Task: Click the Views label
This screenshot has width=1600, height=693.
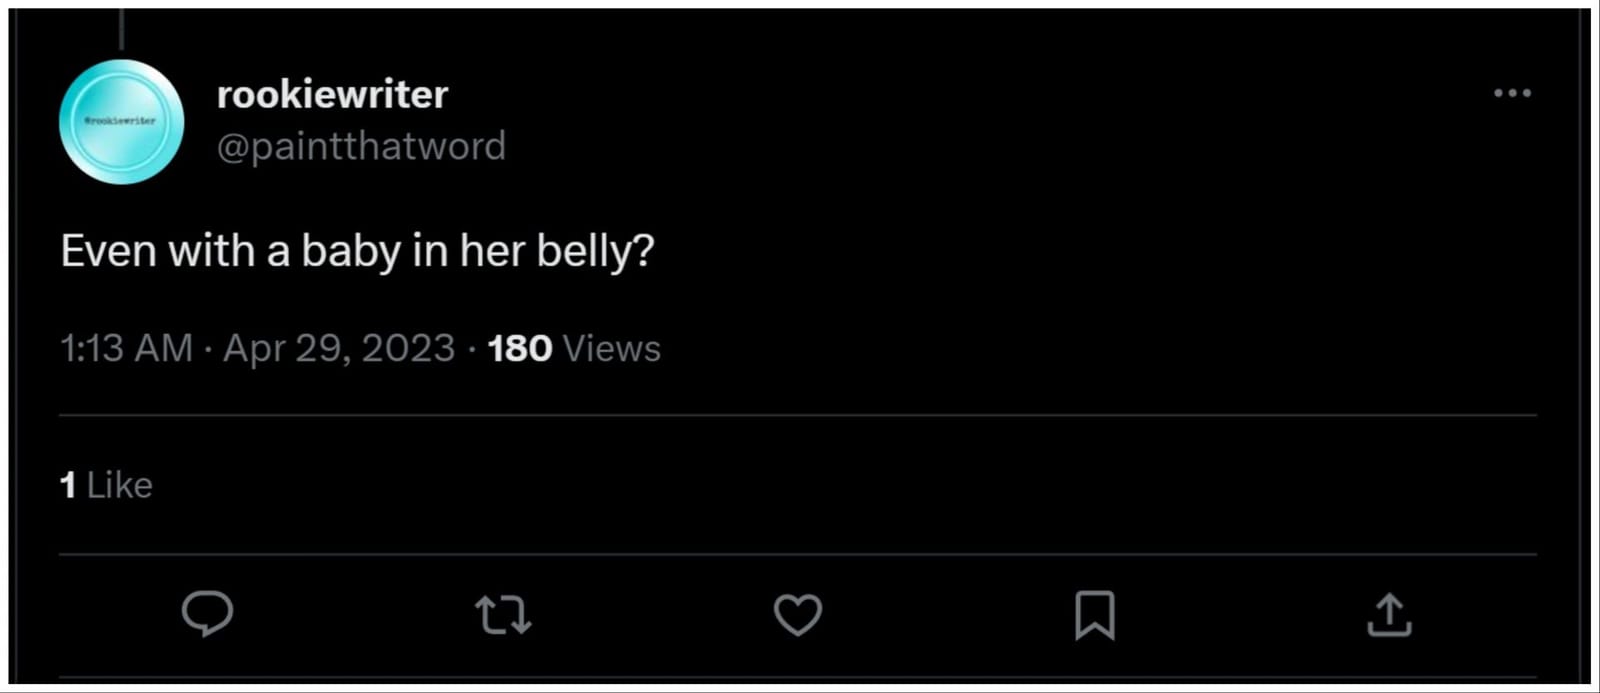Action: 611,348
